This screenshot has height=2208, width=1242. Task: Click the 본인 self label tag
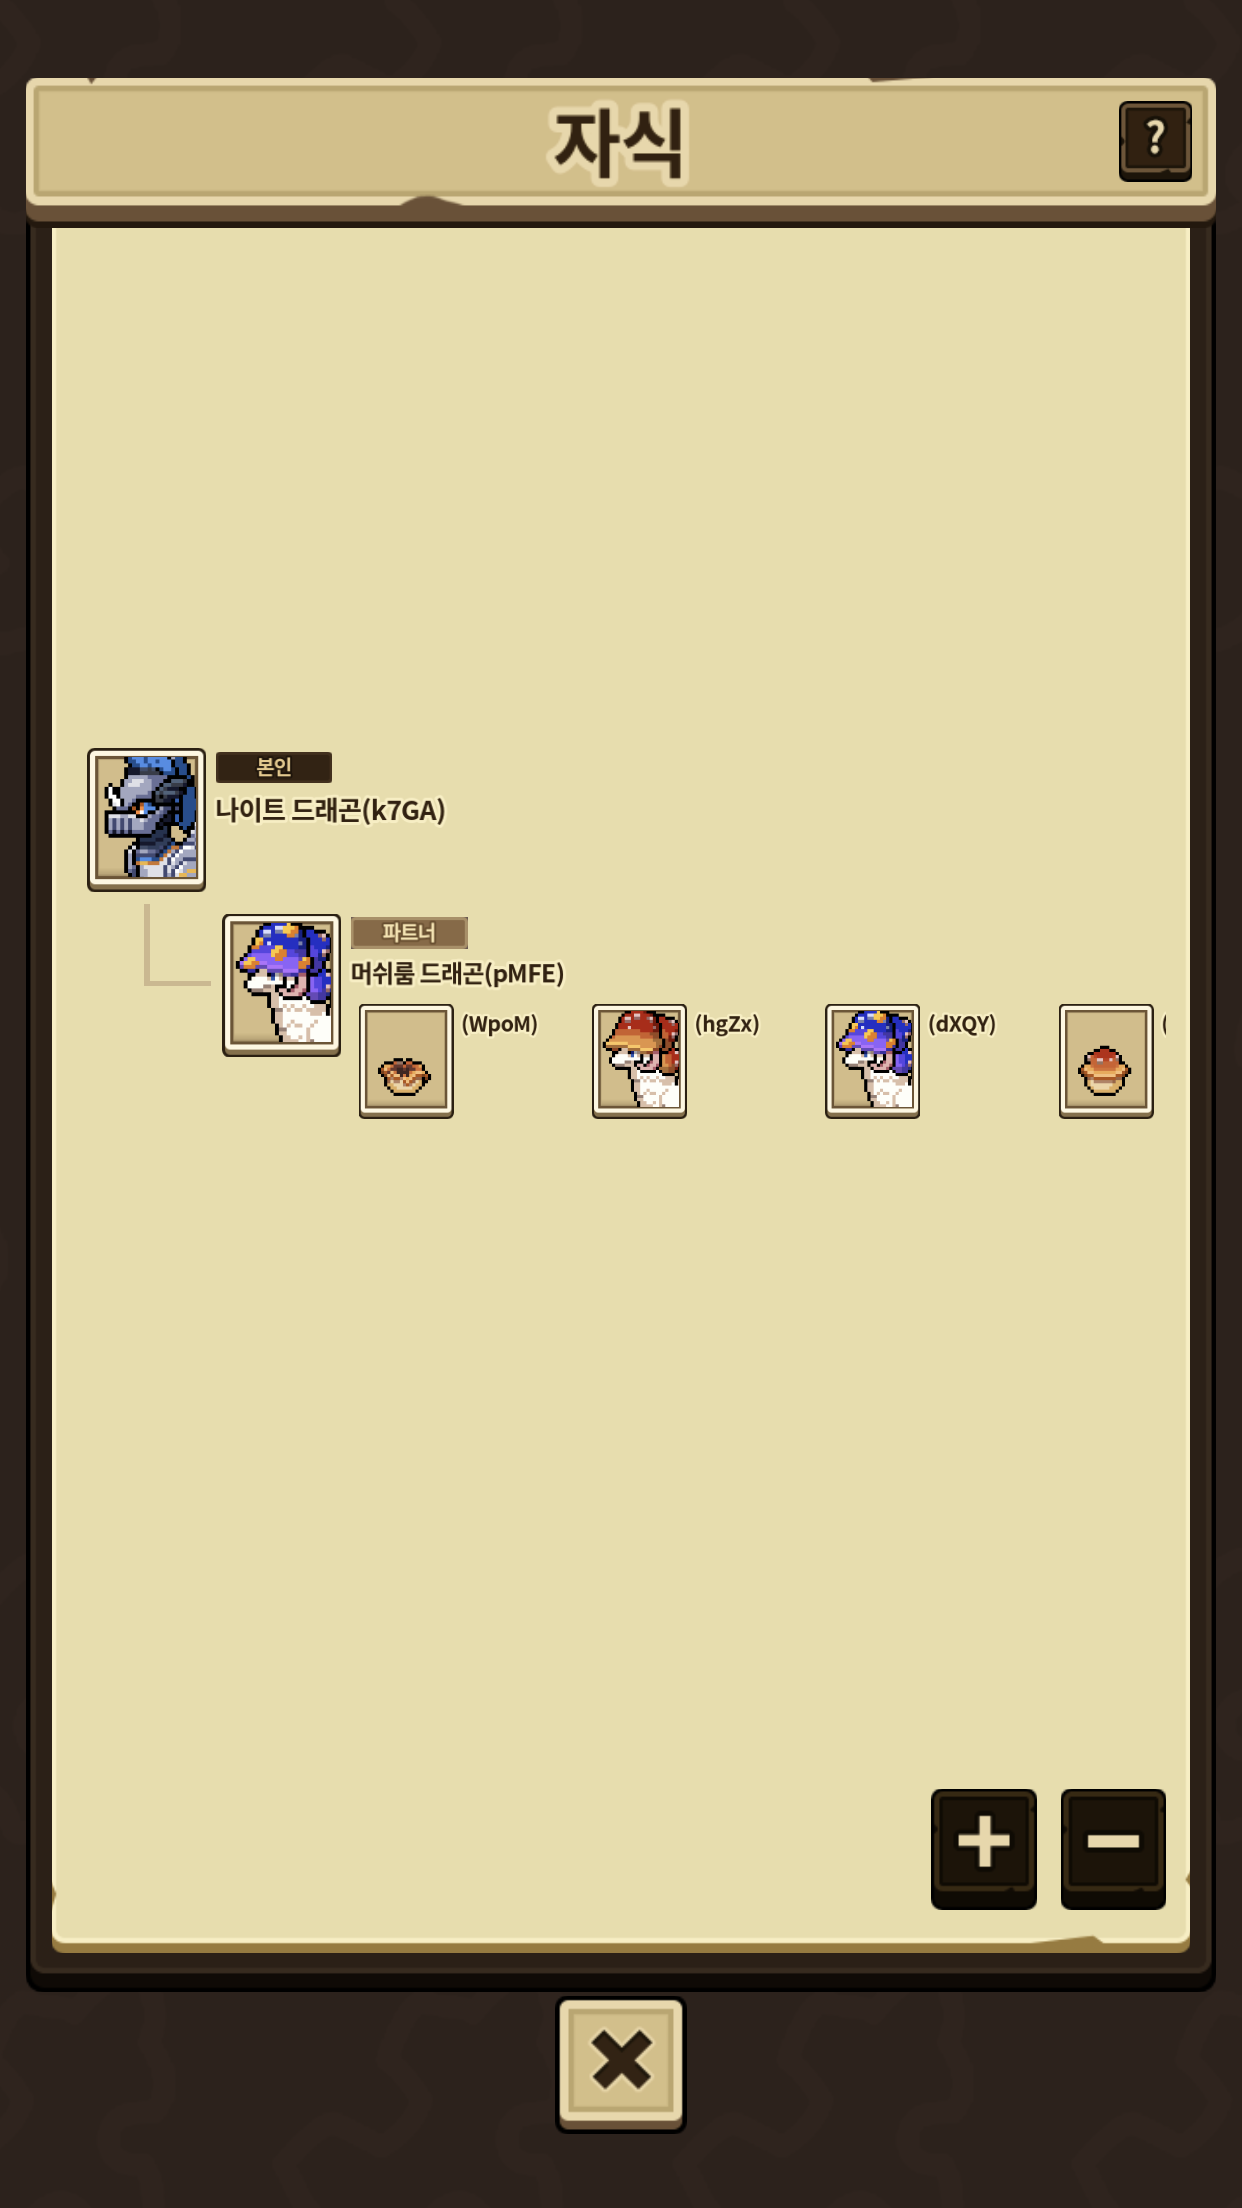274,767
